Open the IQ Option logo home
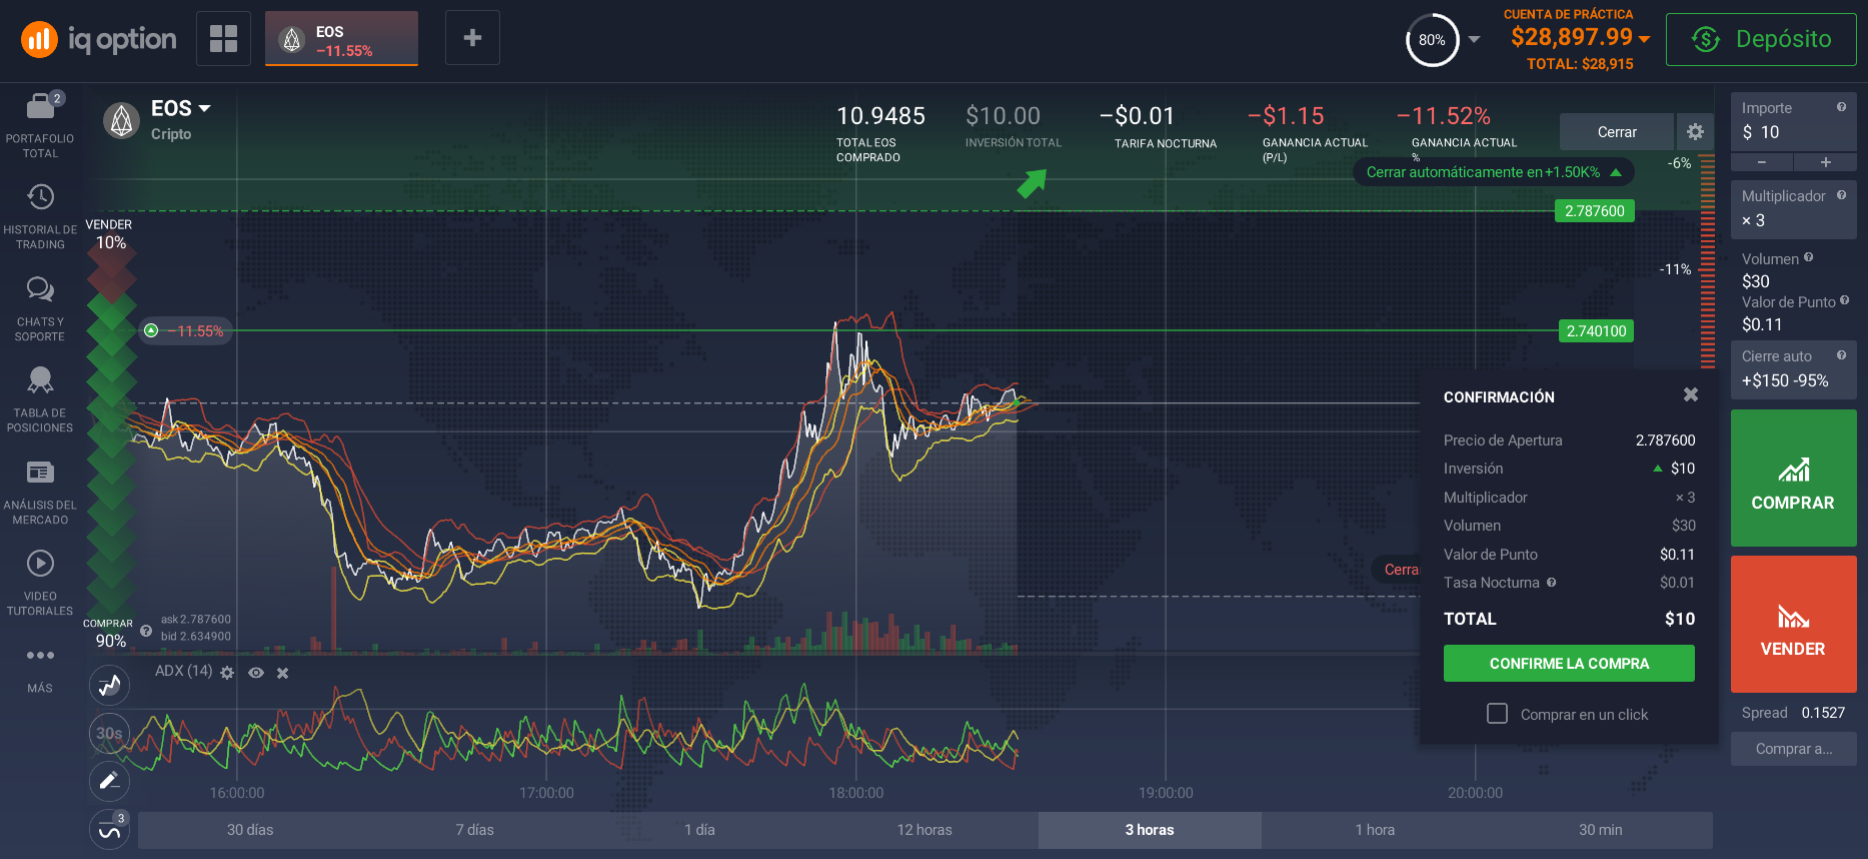The image size is (1868, 859). [x=98, y=39]
